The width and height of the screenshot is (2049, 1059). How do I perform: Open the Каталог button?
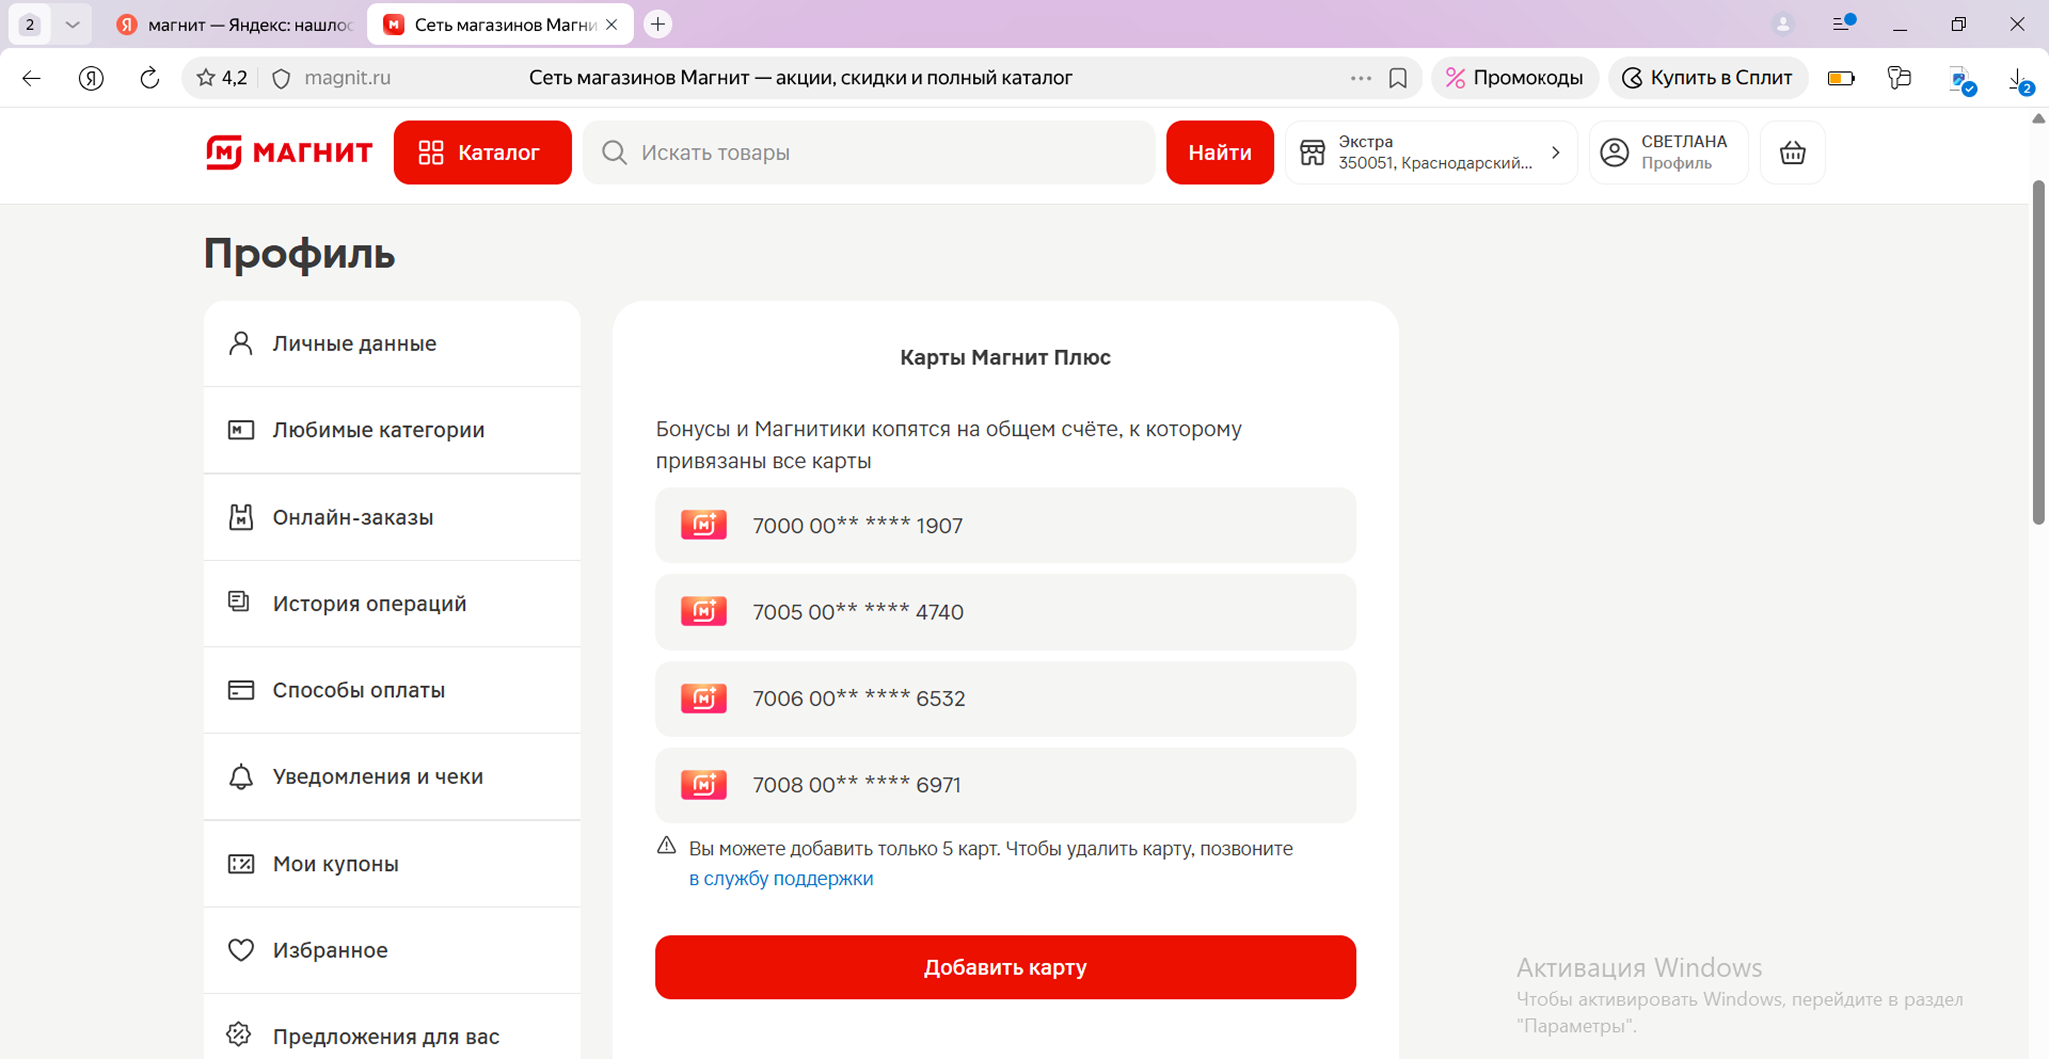(x=482, y=153)
